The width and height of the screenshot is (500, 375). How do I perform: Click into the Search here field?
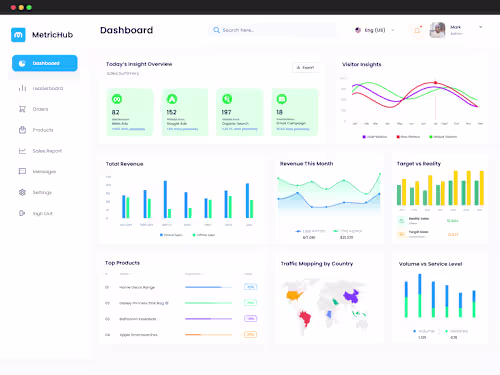[x=272, y=30]
